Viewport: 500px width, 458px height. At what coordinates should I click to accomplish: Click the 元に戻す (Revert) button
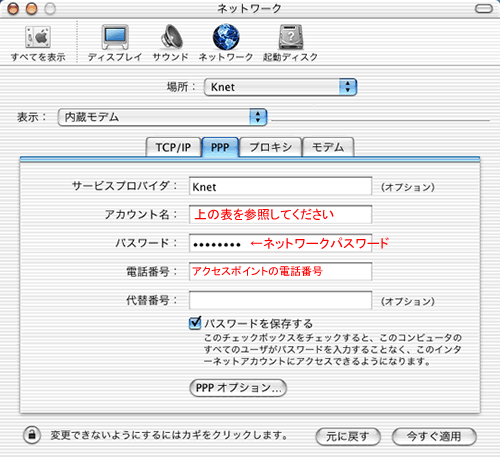(x=348, y=436)
